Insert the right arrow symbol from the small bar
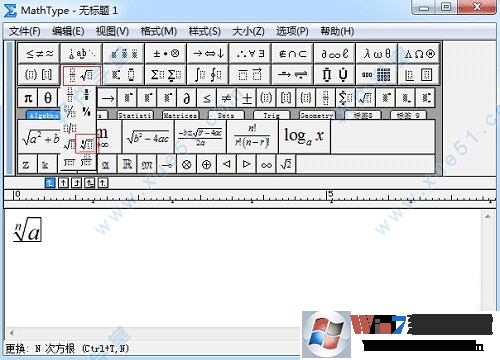The height and width of the screenshot is (360, 500). coord(108,98)
